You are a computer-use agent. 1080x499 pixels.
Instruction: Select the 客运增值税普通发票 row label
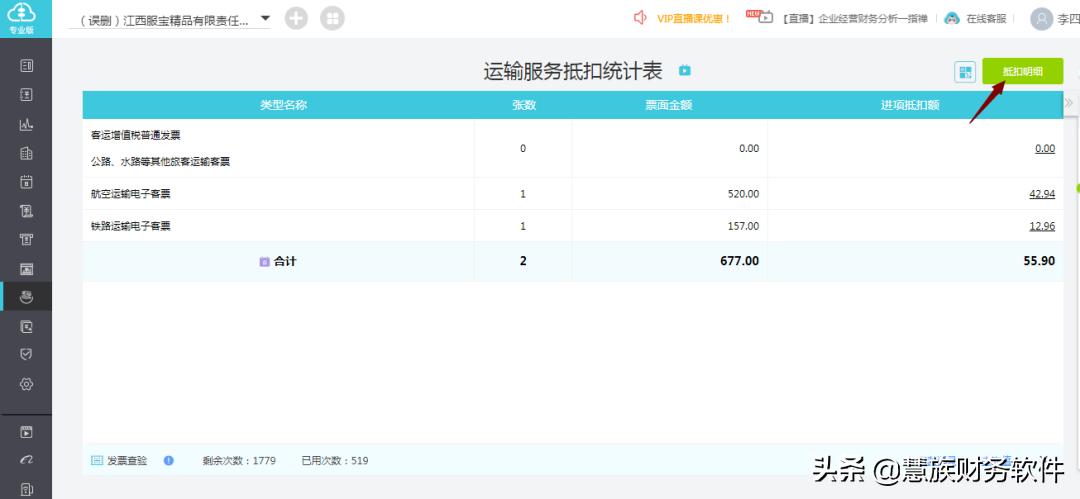136,135
